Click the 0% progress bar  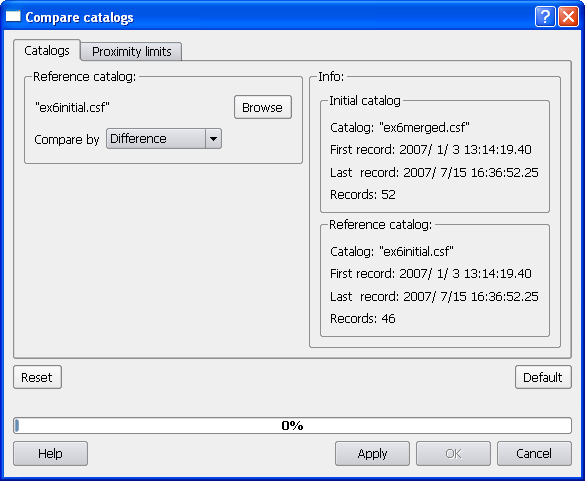click(x=292, y=425)
